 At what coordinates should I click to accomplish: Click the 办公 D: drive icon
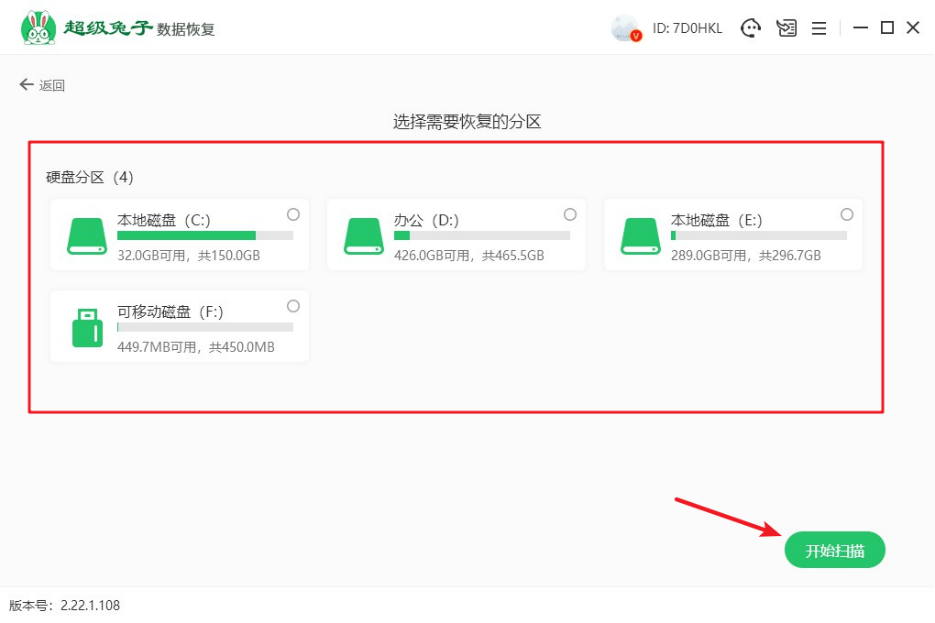(364, 236)
